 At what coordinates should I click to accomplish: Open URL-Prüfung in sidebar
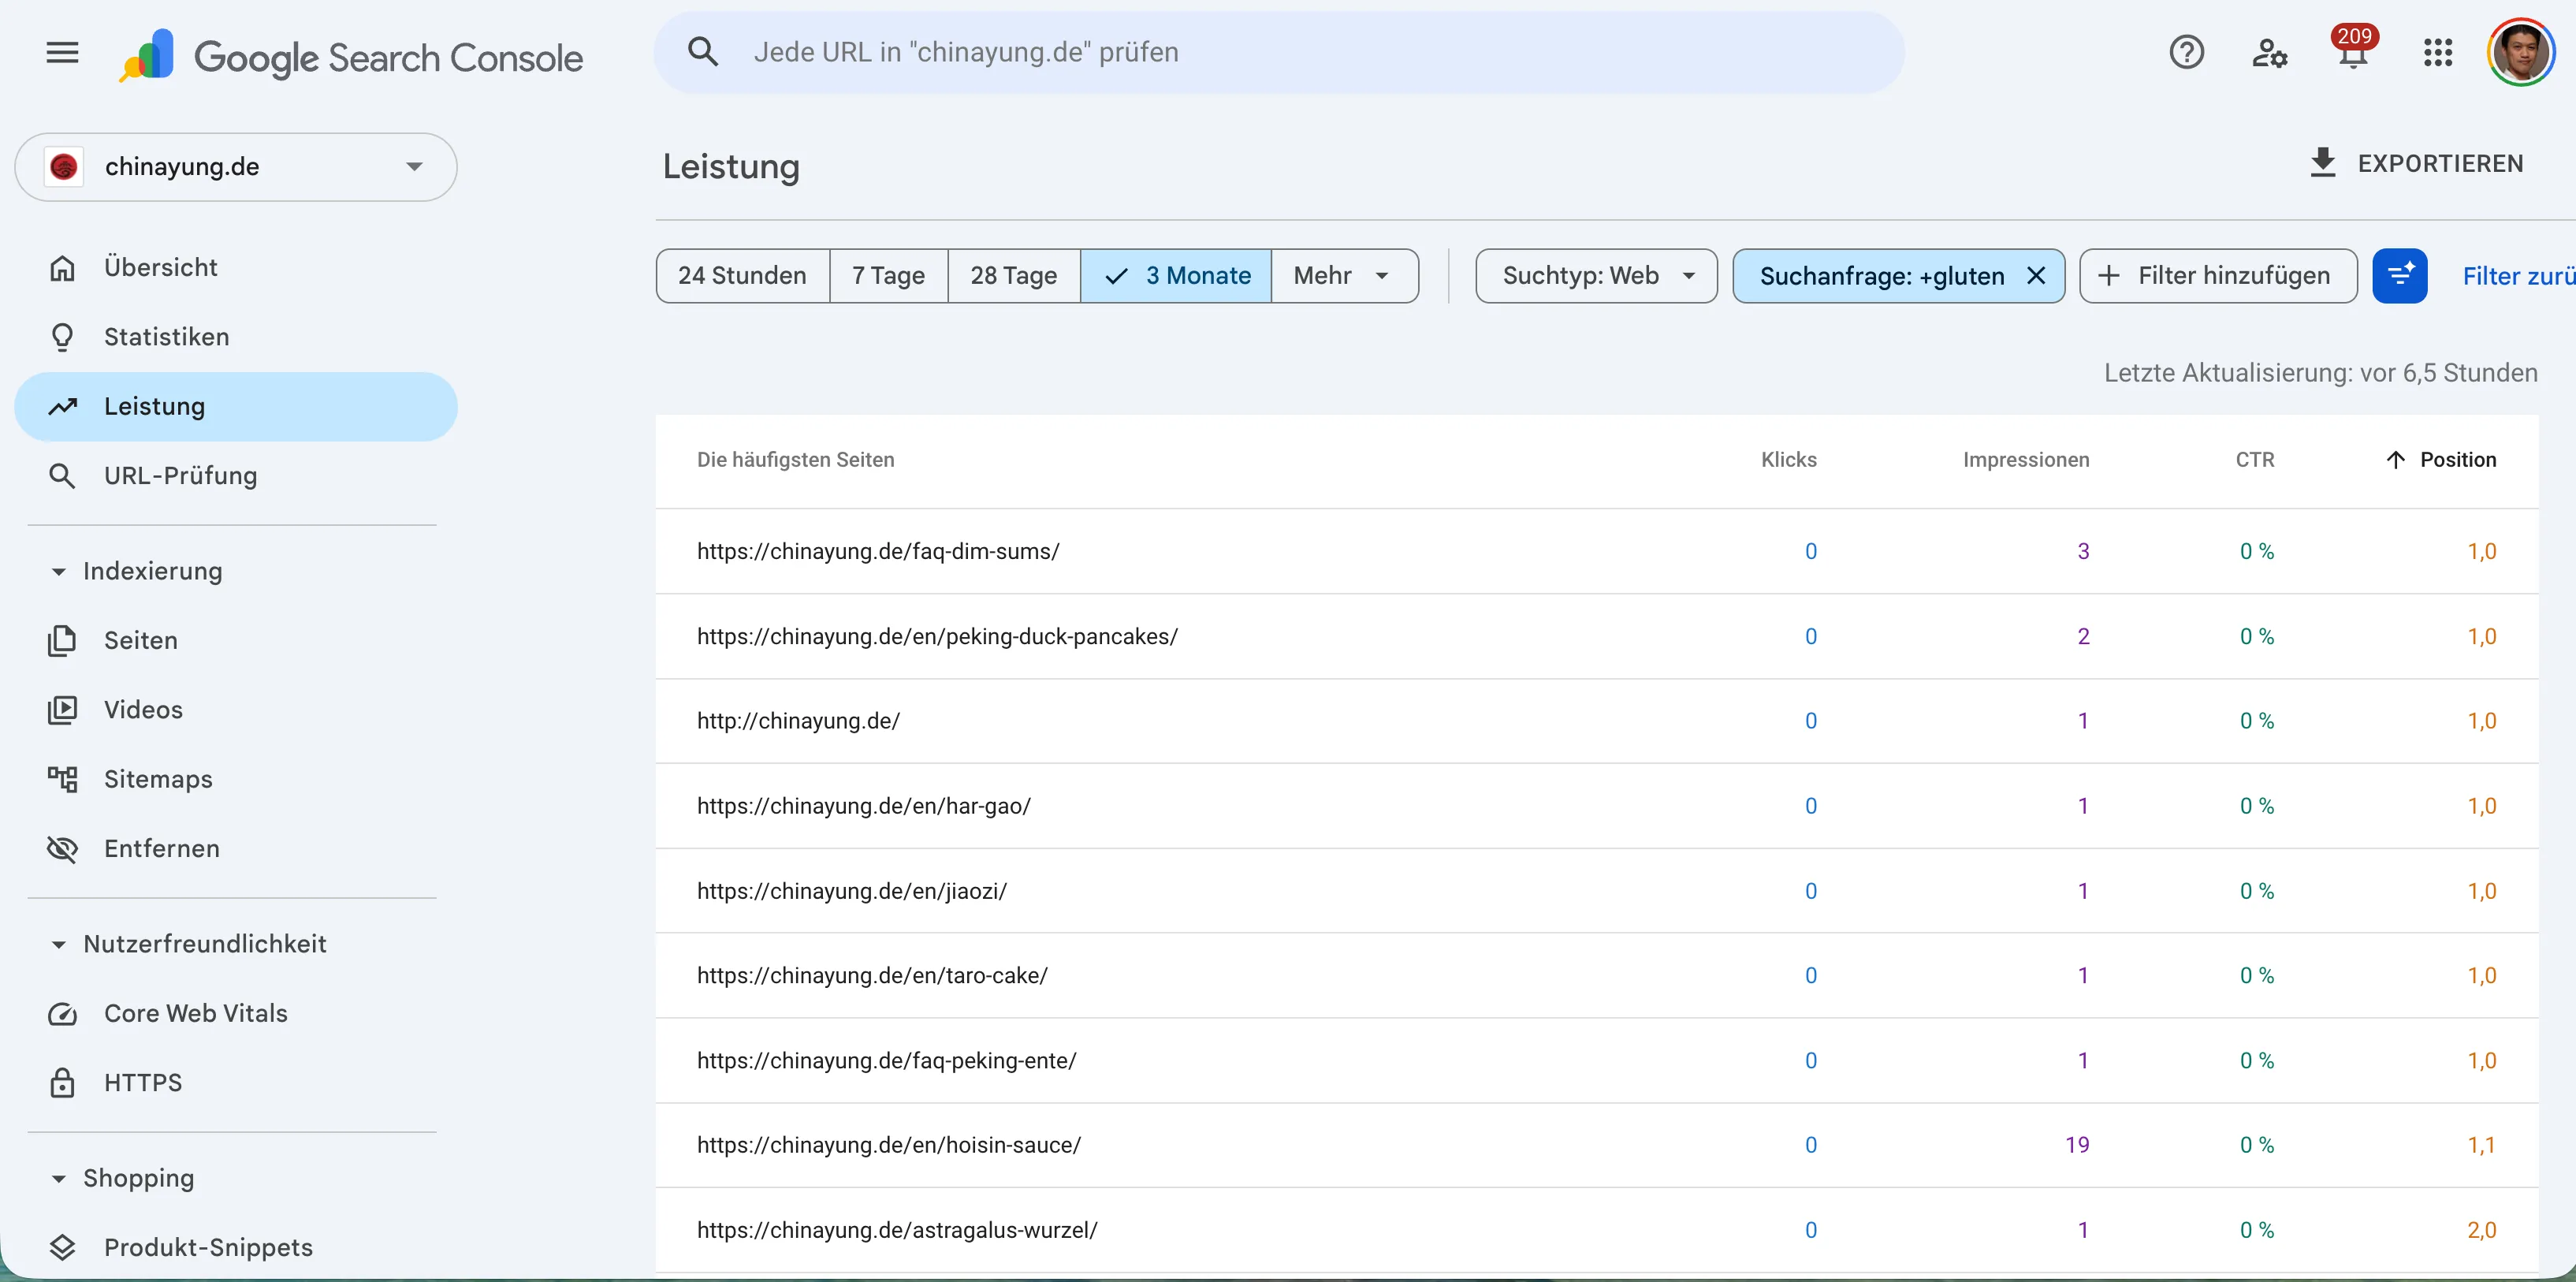(x=236, y=476)
